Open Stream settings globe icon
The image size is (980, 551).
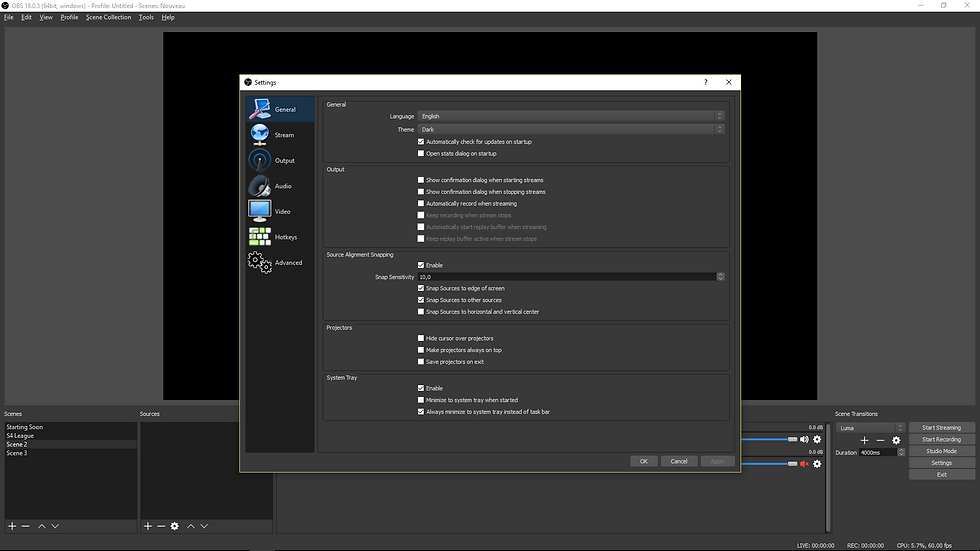[x=259, y=134]
